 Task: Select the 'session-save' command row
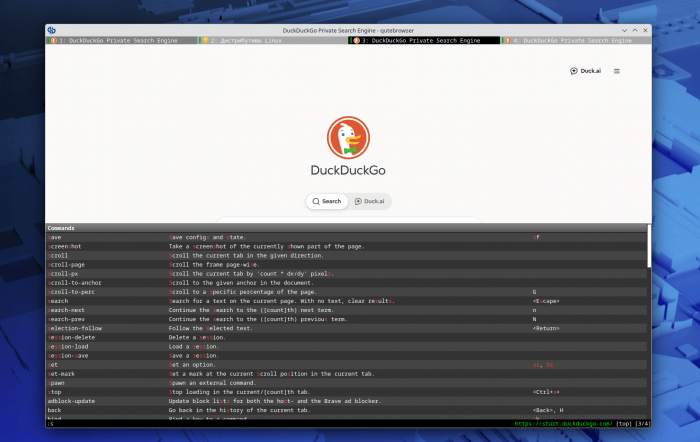(347, 356)
